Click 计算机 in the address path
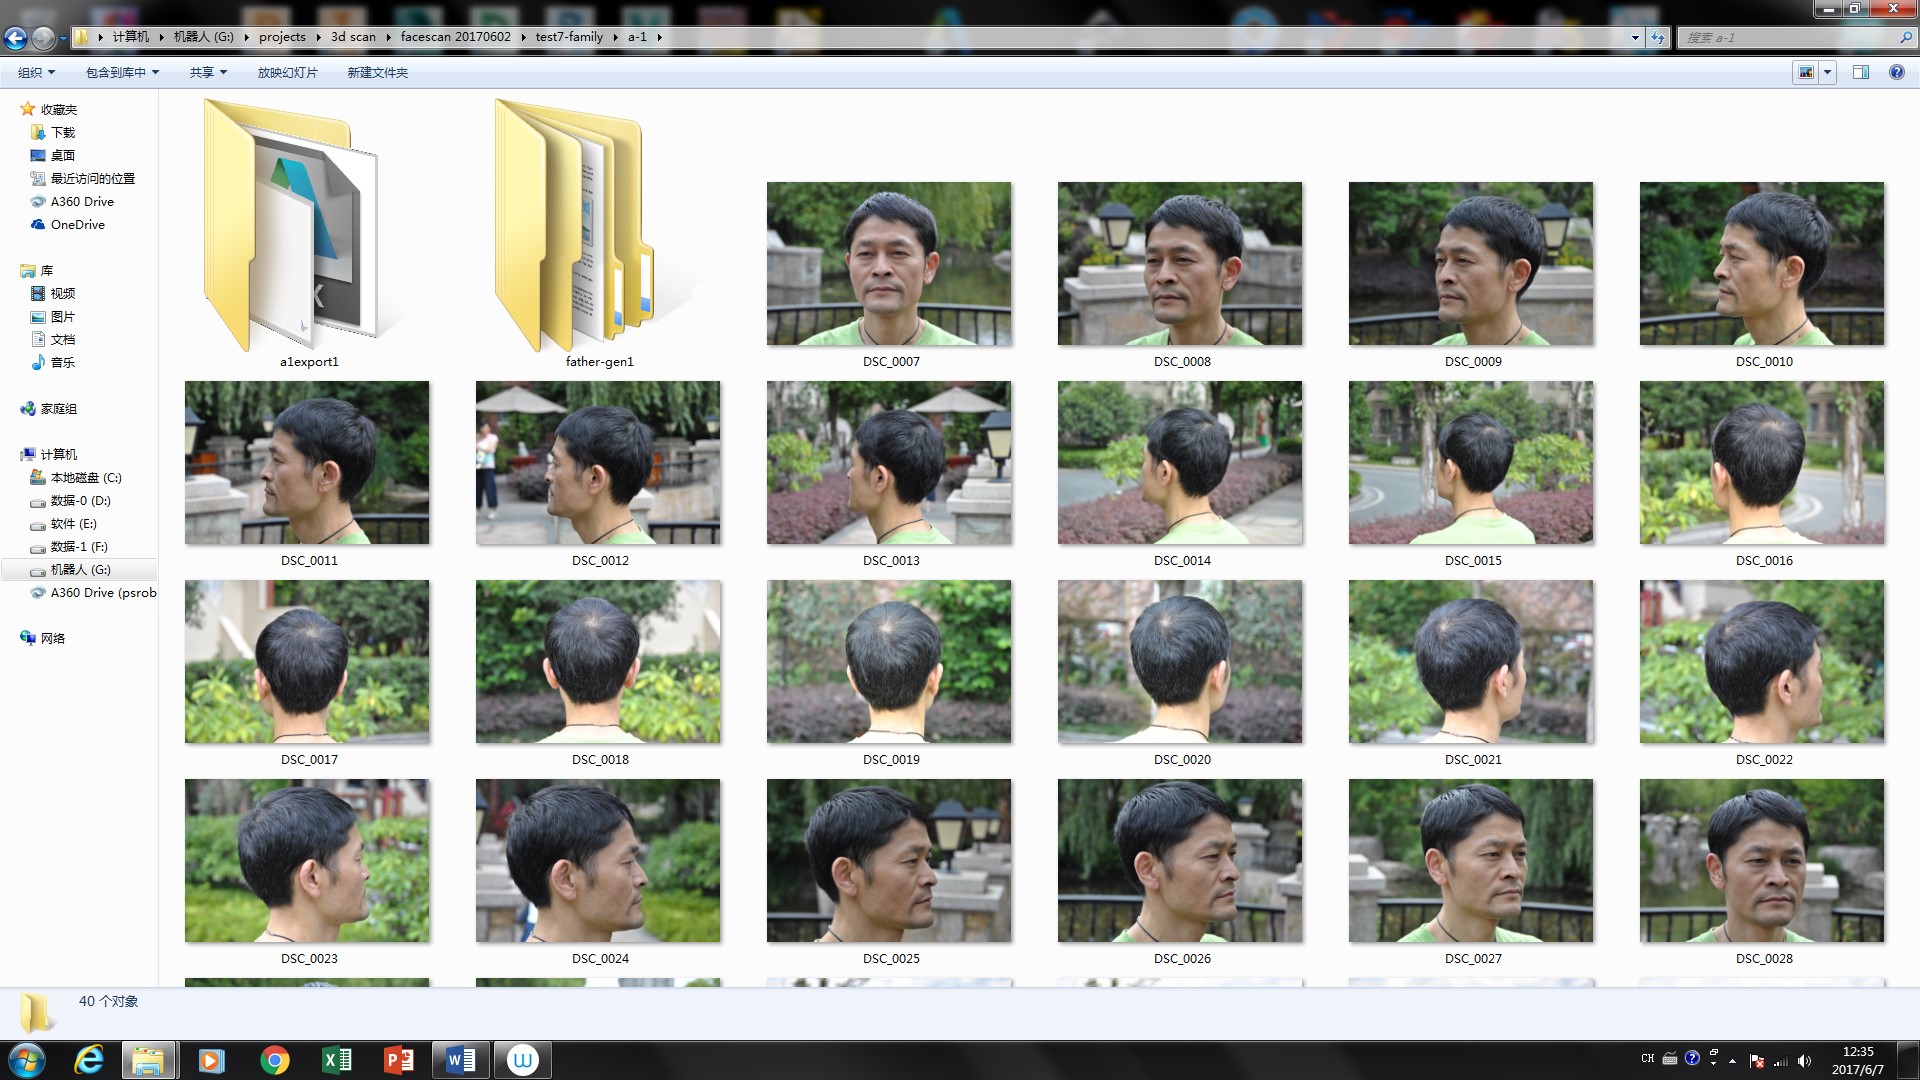The height and width of the screenshot is (1080, 1920). (x=130, y=37)
